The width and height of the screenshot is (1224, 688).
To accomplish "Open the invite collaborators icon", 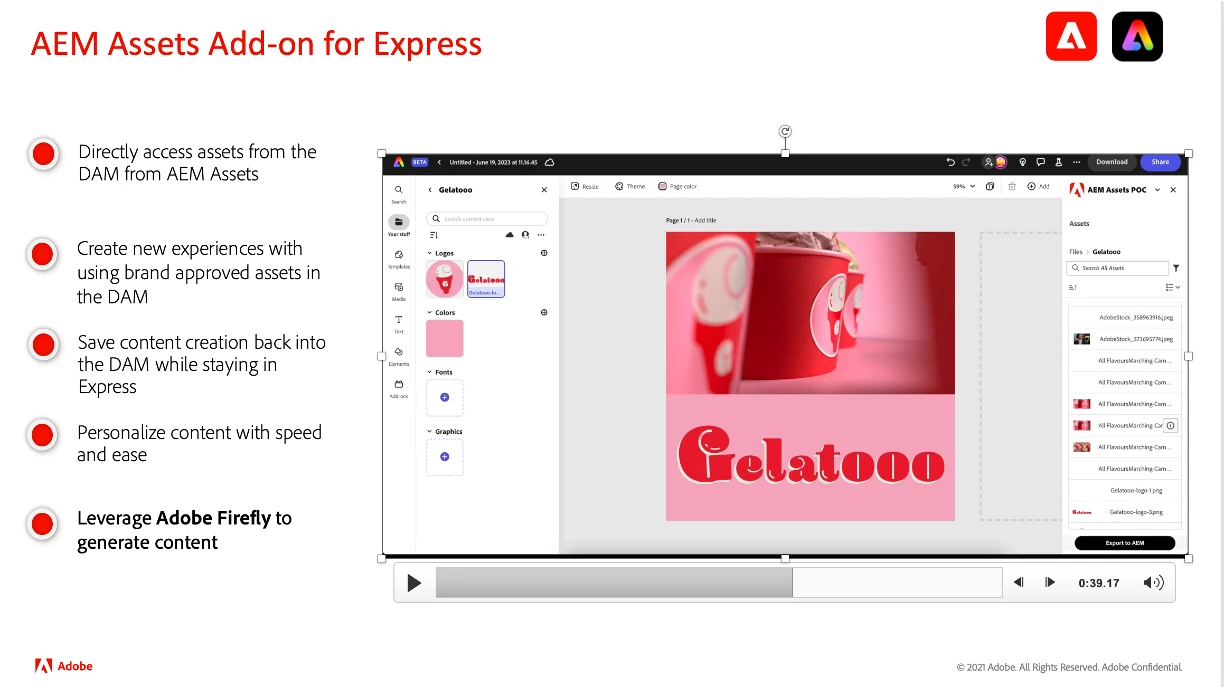I will click(x=989, y=162).
